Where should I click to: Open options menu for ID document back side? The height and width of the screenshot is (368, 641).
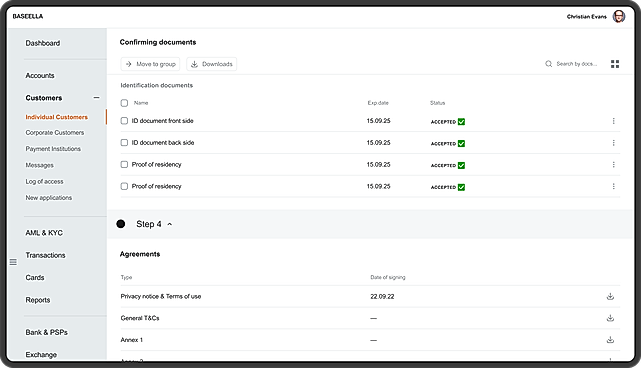pyautogui.click(x=613, y=143)
